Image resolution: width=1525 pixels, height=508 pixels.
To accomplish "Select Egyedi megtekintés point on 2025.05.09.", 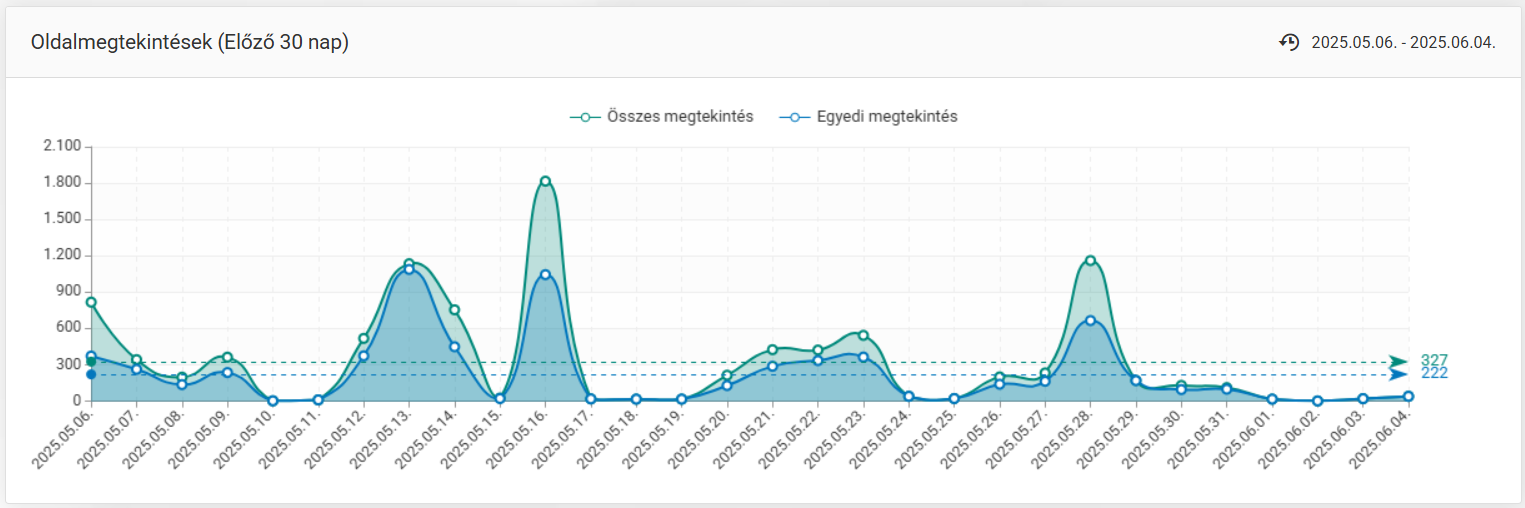I will point(227,372).
